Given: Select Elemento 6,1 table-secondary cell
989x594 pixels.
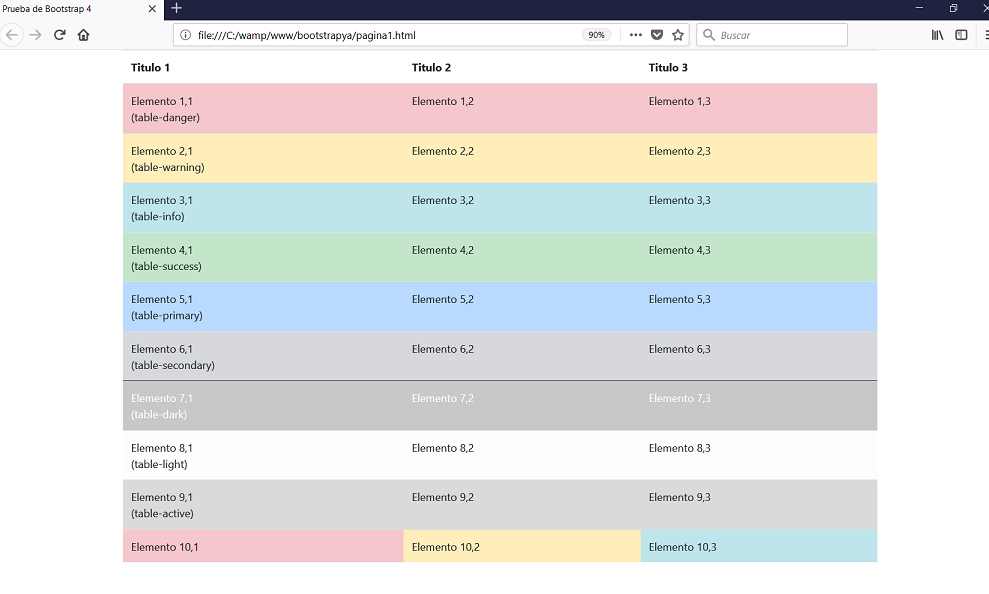Looking at the screenshot, I should [263, 356].
